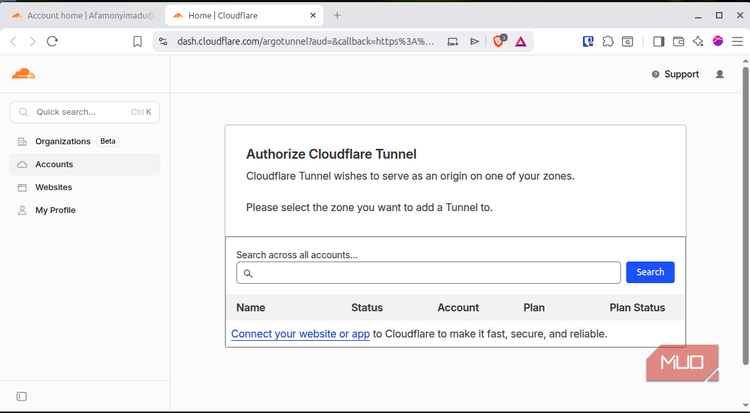This screenshot has height=413, width=750.
Task: Switch to the Account home browser tab
Action: click(84, 15)
